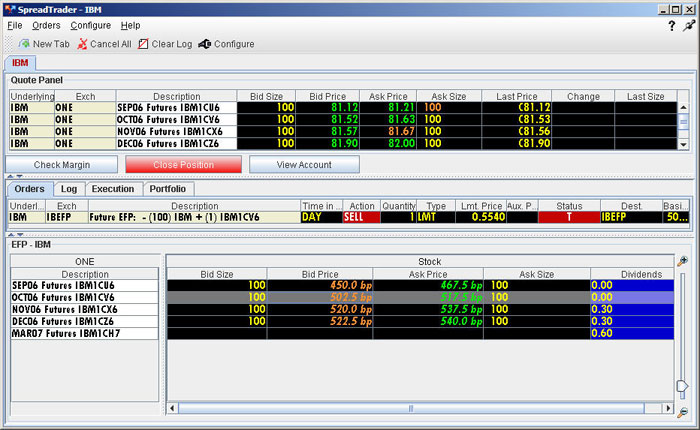This screenshot has height=430, width=700.
Task: Click the collapse arrows above EFP - IBM panel
Action: [15, 234]
